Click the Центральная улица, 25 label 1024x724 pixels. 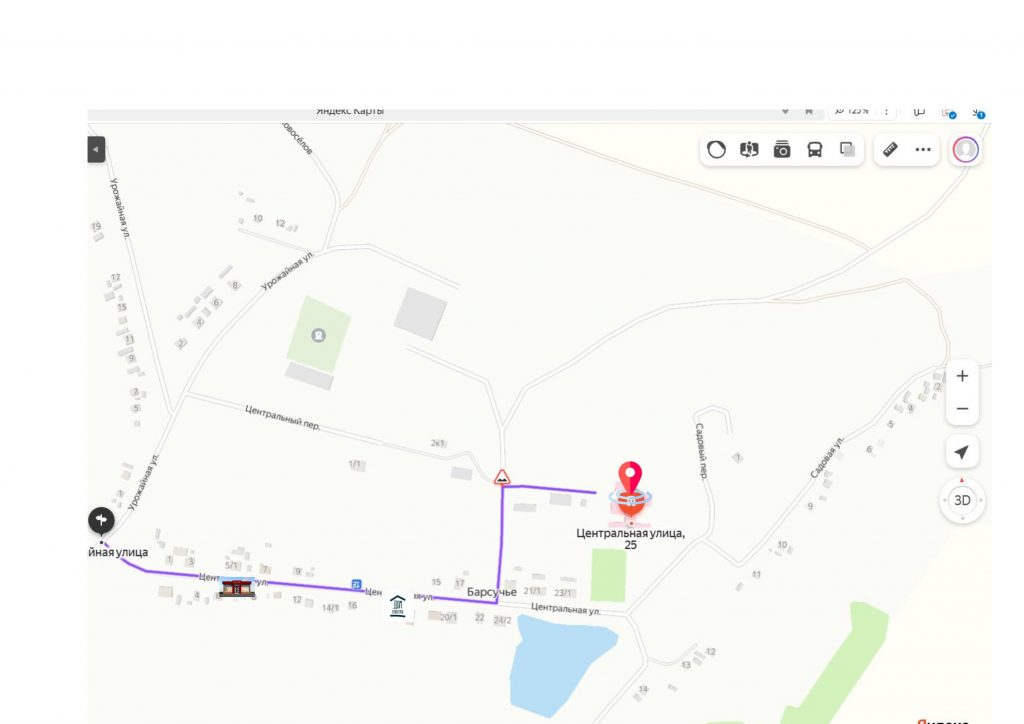point(630,539)
